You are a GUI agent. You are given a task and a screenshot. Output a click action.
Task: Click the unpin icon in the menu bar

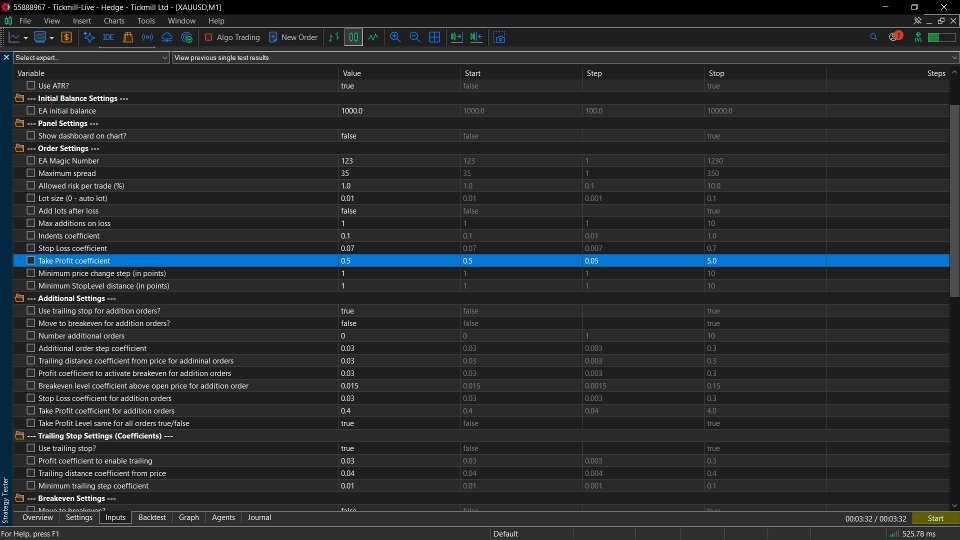[x=917, y=21]
